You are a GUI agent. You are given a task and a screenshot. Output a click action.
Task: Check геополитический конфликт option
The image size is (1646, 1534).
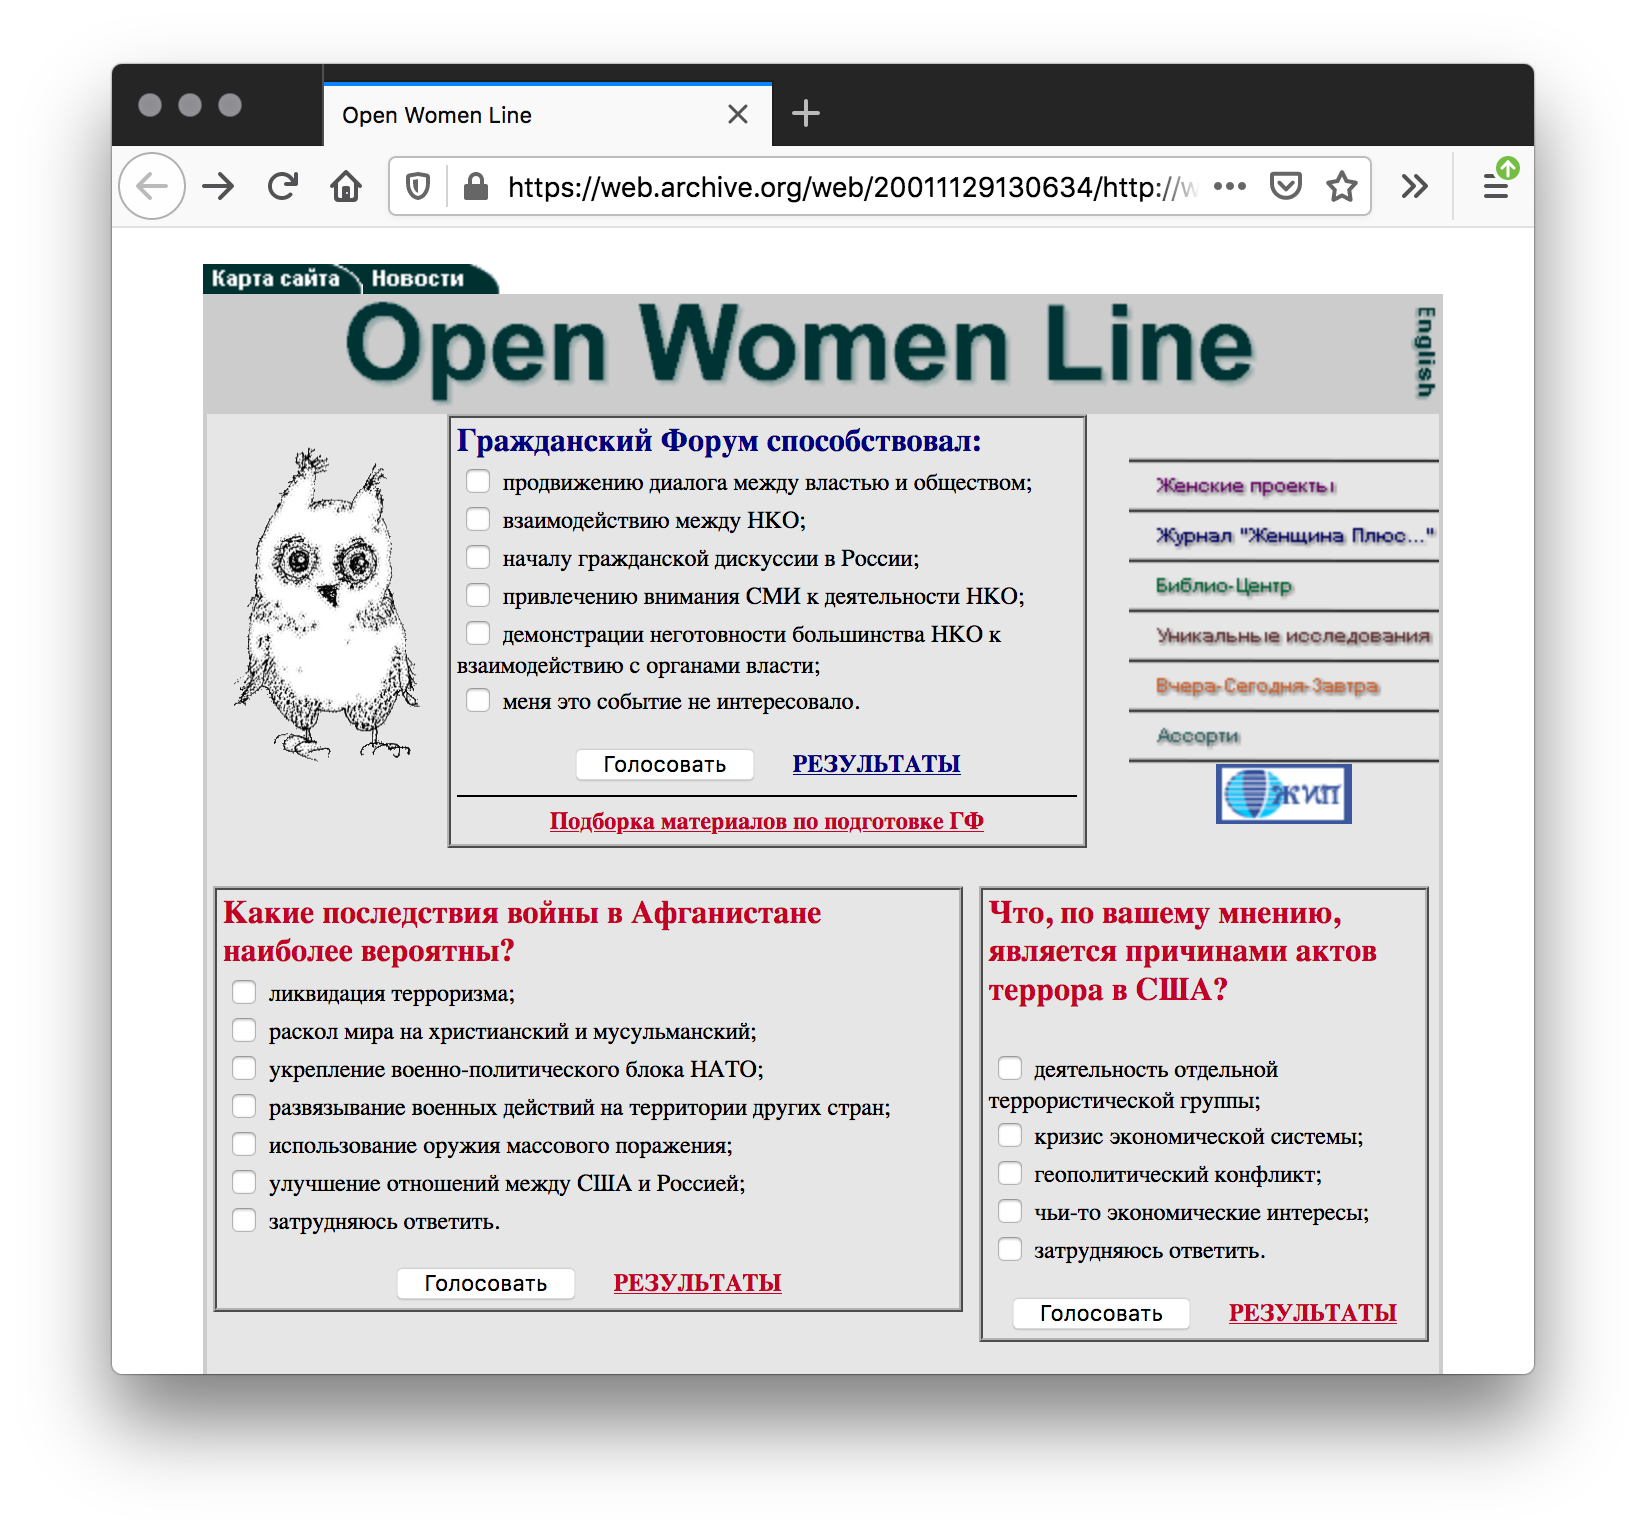click(x=1010, y=1173)
